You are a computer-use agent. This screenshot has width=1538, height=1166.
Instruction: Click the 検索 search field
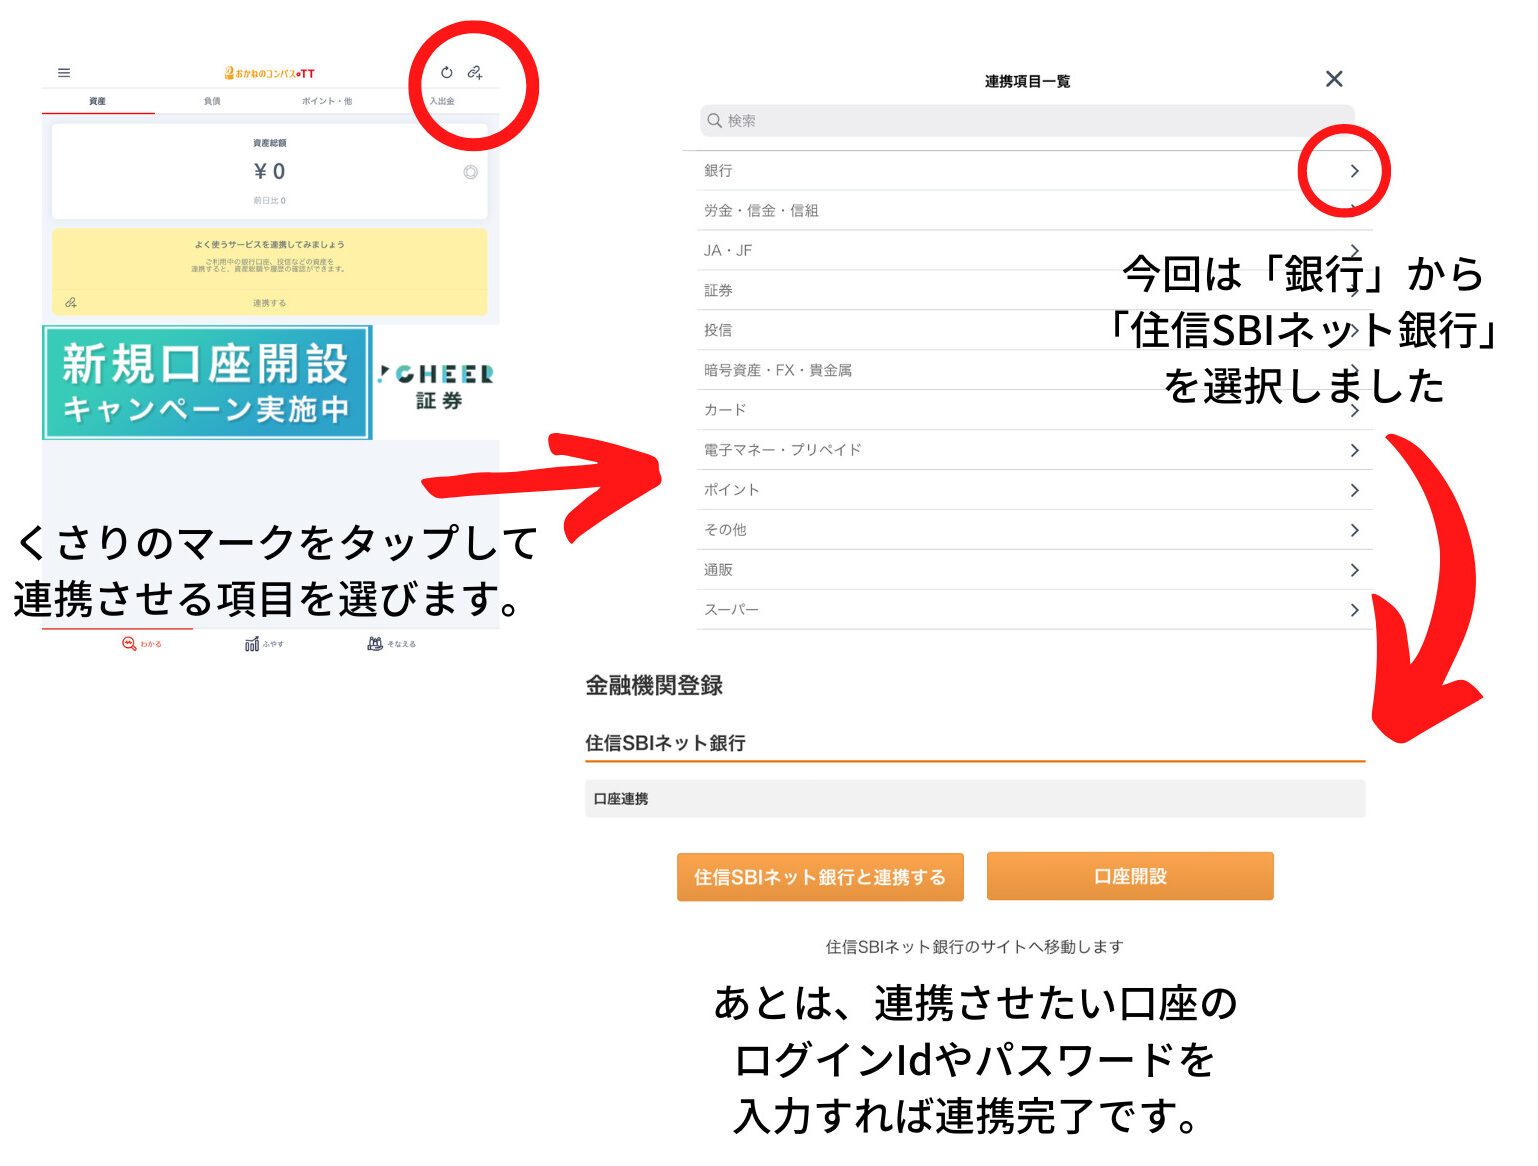(x=1027, y=121)
